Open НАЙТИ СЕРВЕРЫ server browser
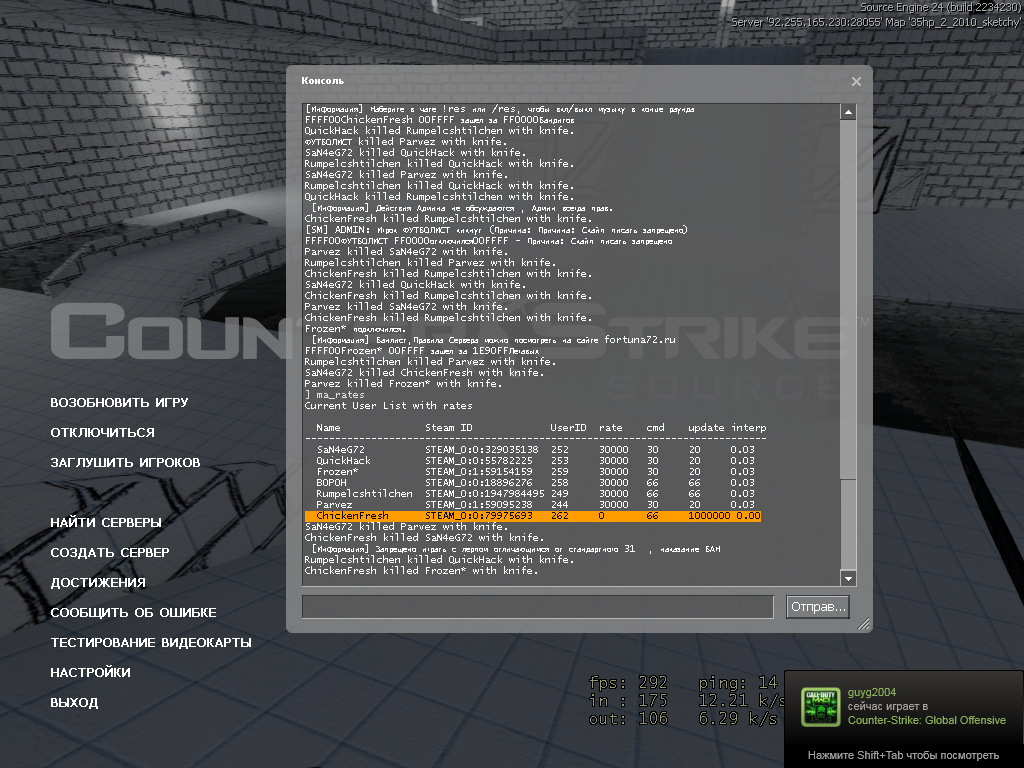 pyautogui.click(x=106, y=522)
